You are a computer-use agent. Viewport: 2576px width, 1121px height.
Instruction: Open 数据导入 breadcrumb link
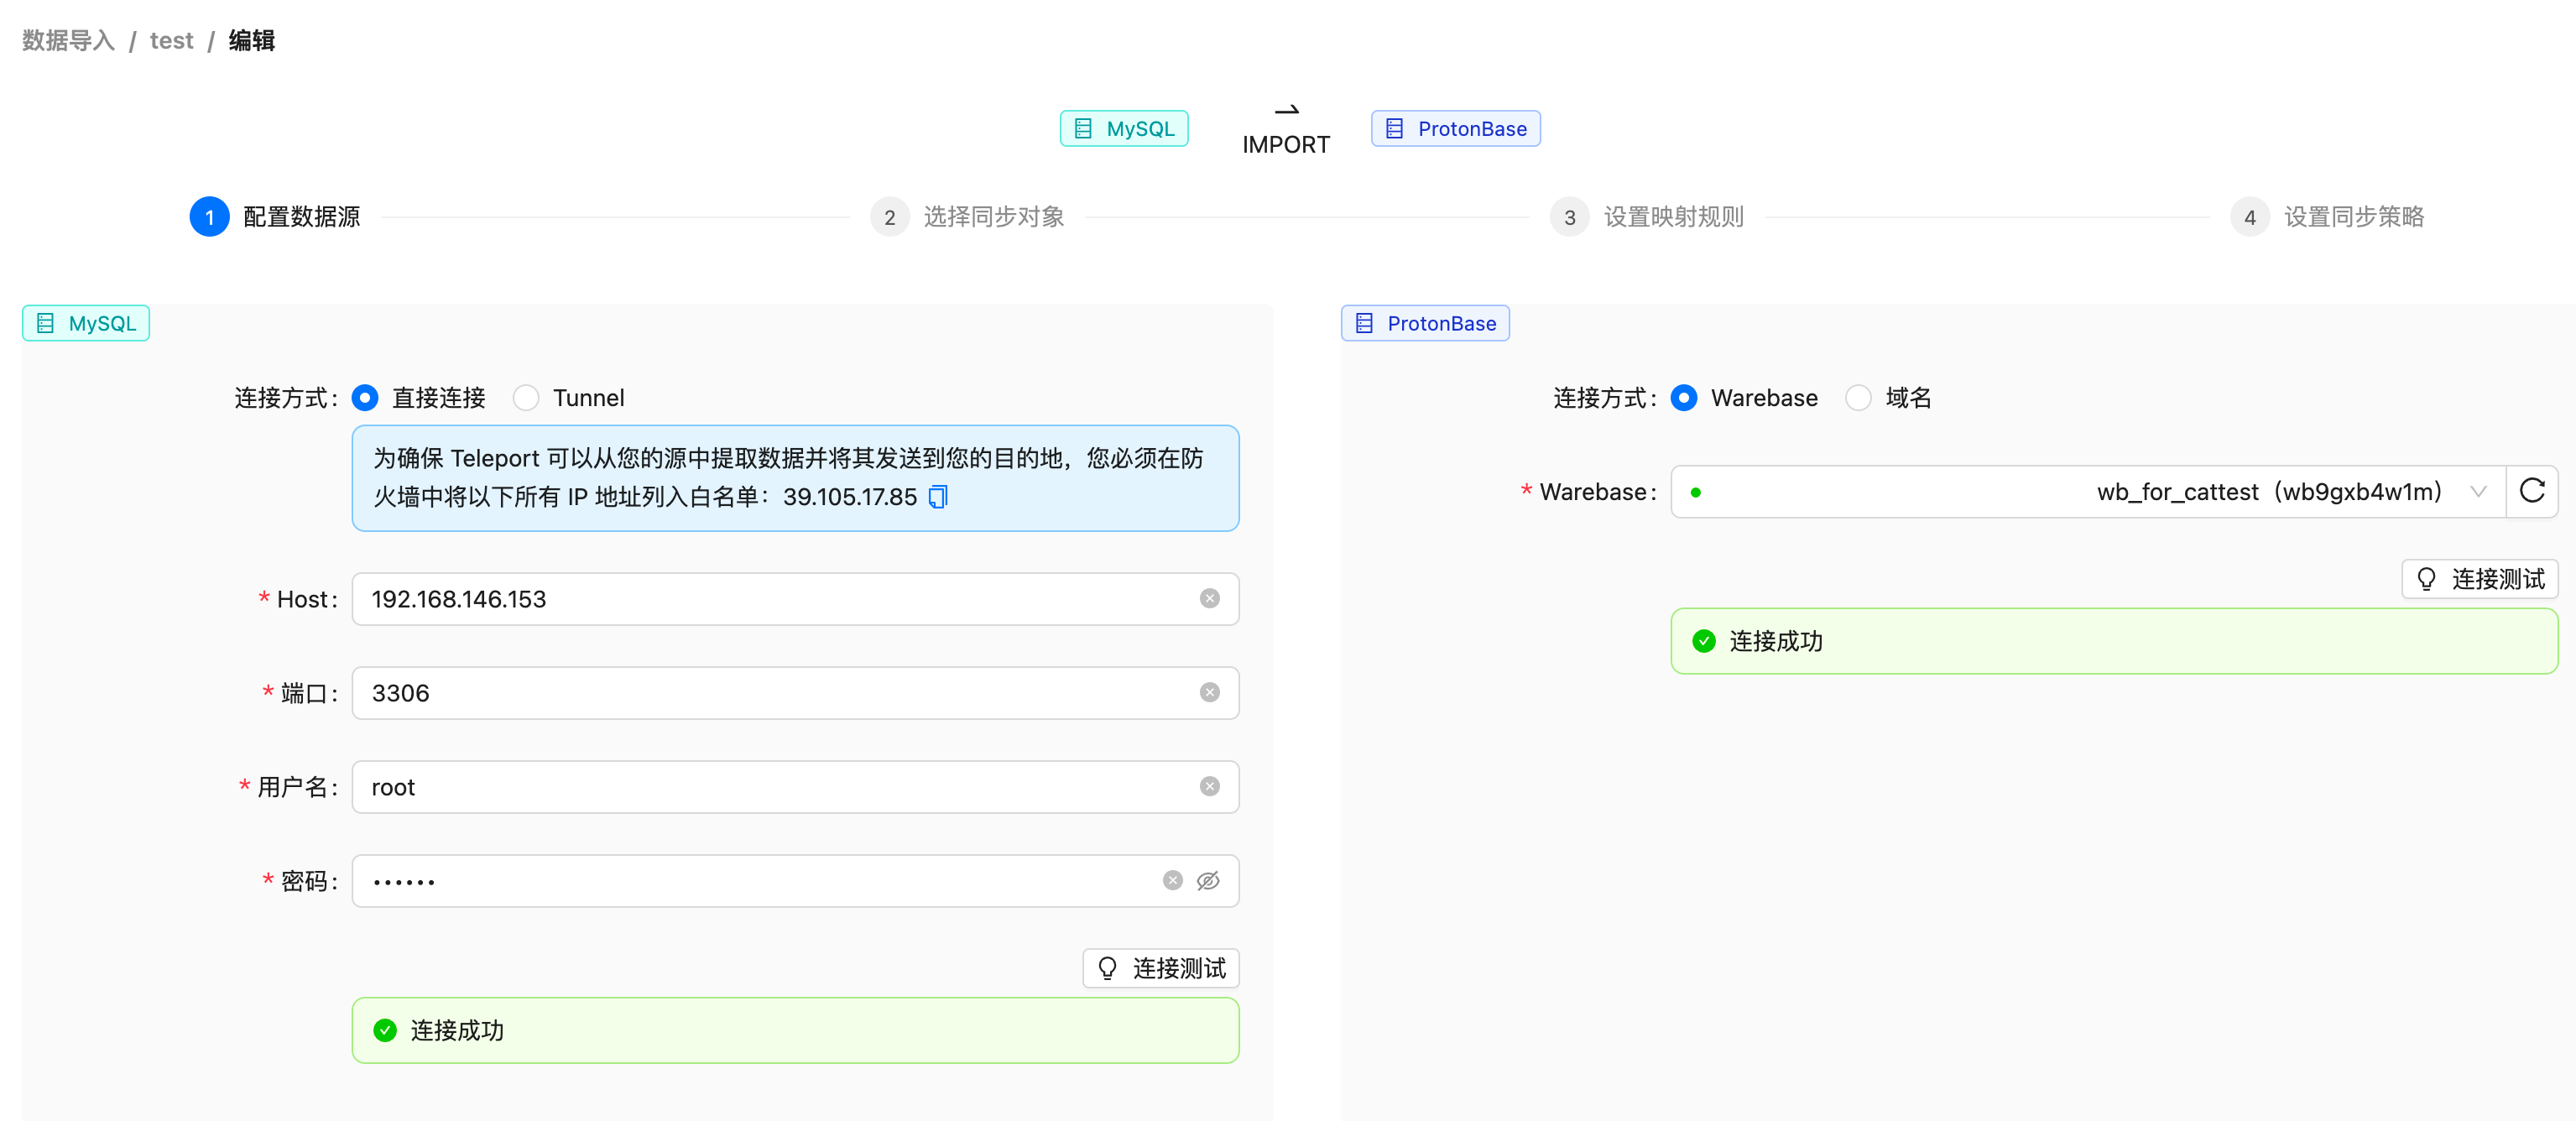[x=68, y=41]
